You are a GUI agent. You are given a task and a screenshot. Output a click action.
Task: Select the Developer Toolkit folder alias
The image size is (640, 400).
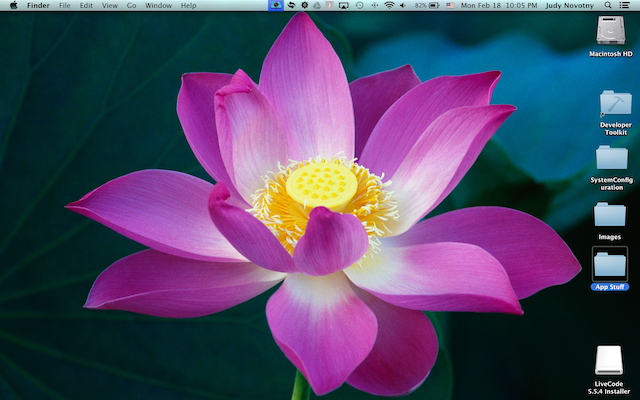616,103
